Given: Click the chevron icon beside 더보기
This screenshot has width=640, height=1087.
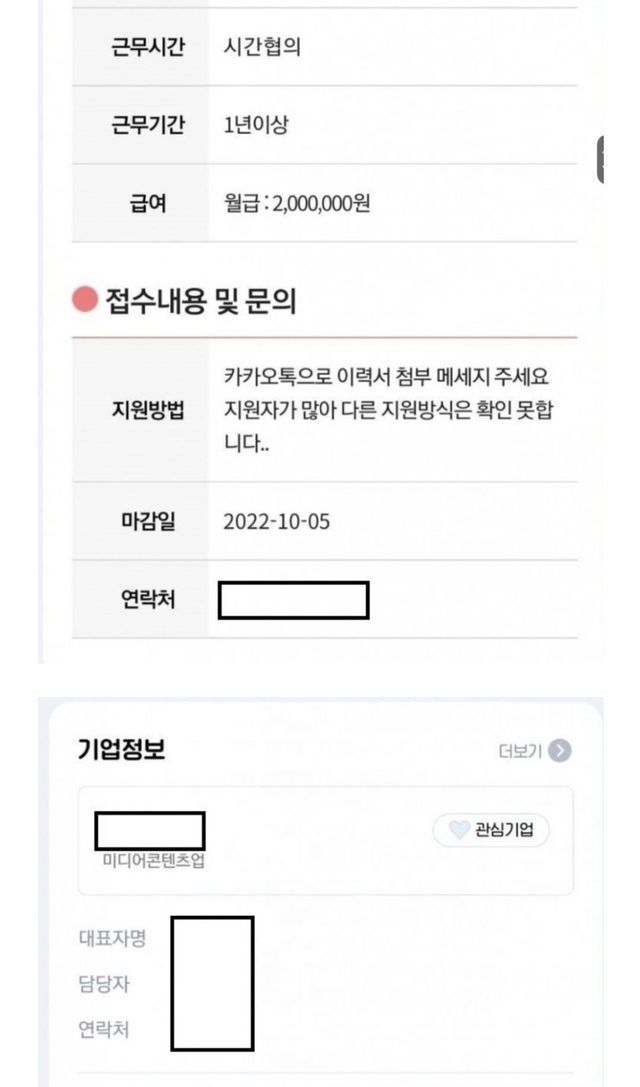Looking at the screenshot, I should (561, 751).
